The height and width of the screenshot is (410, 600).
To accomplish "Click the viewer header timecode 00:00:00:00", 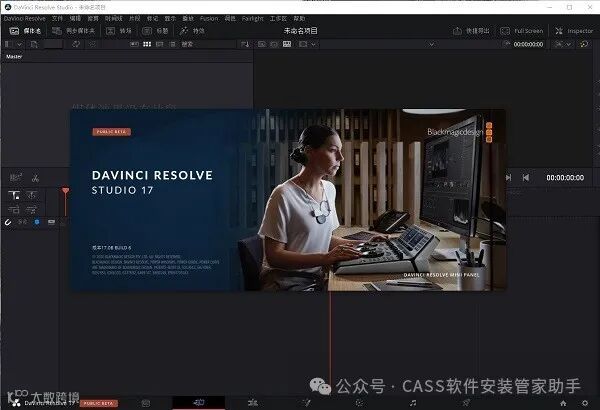I will click(x=528, y=44).
